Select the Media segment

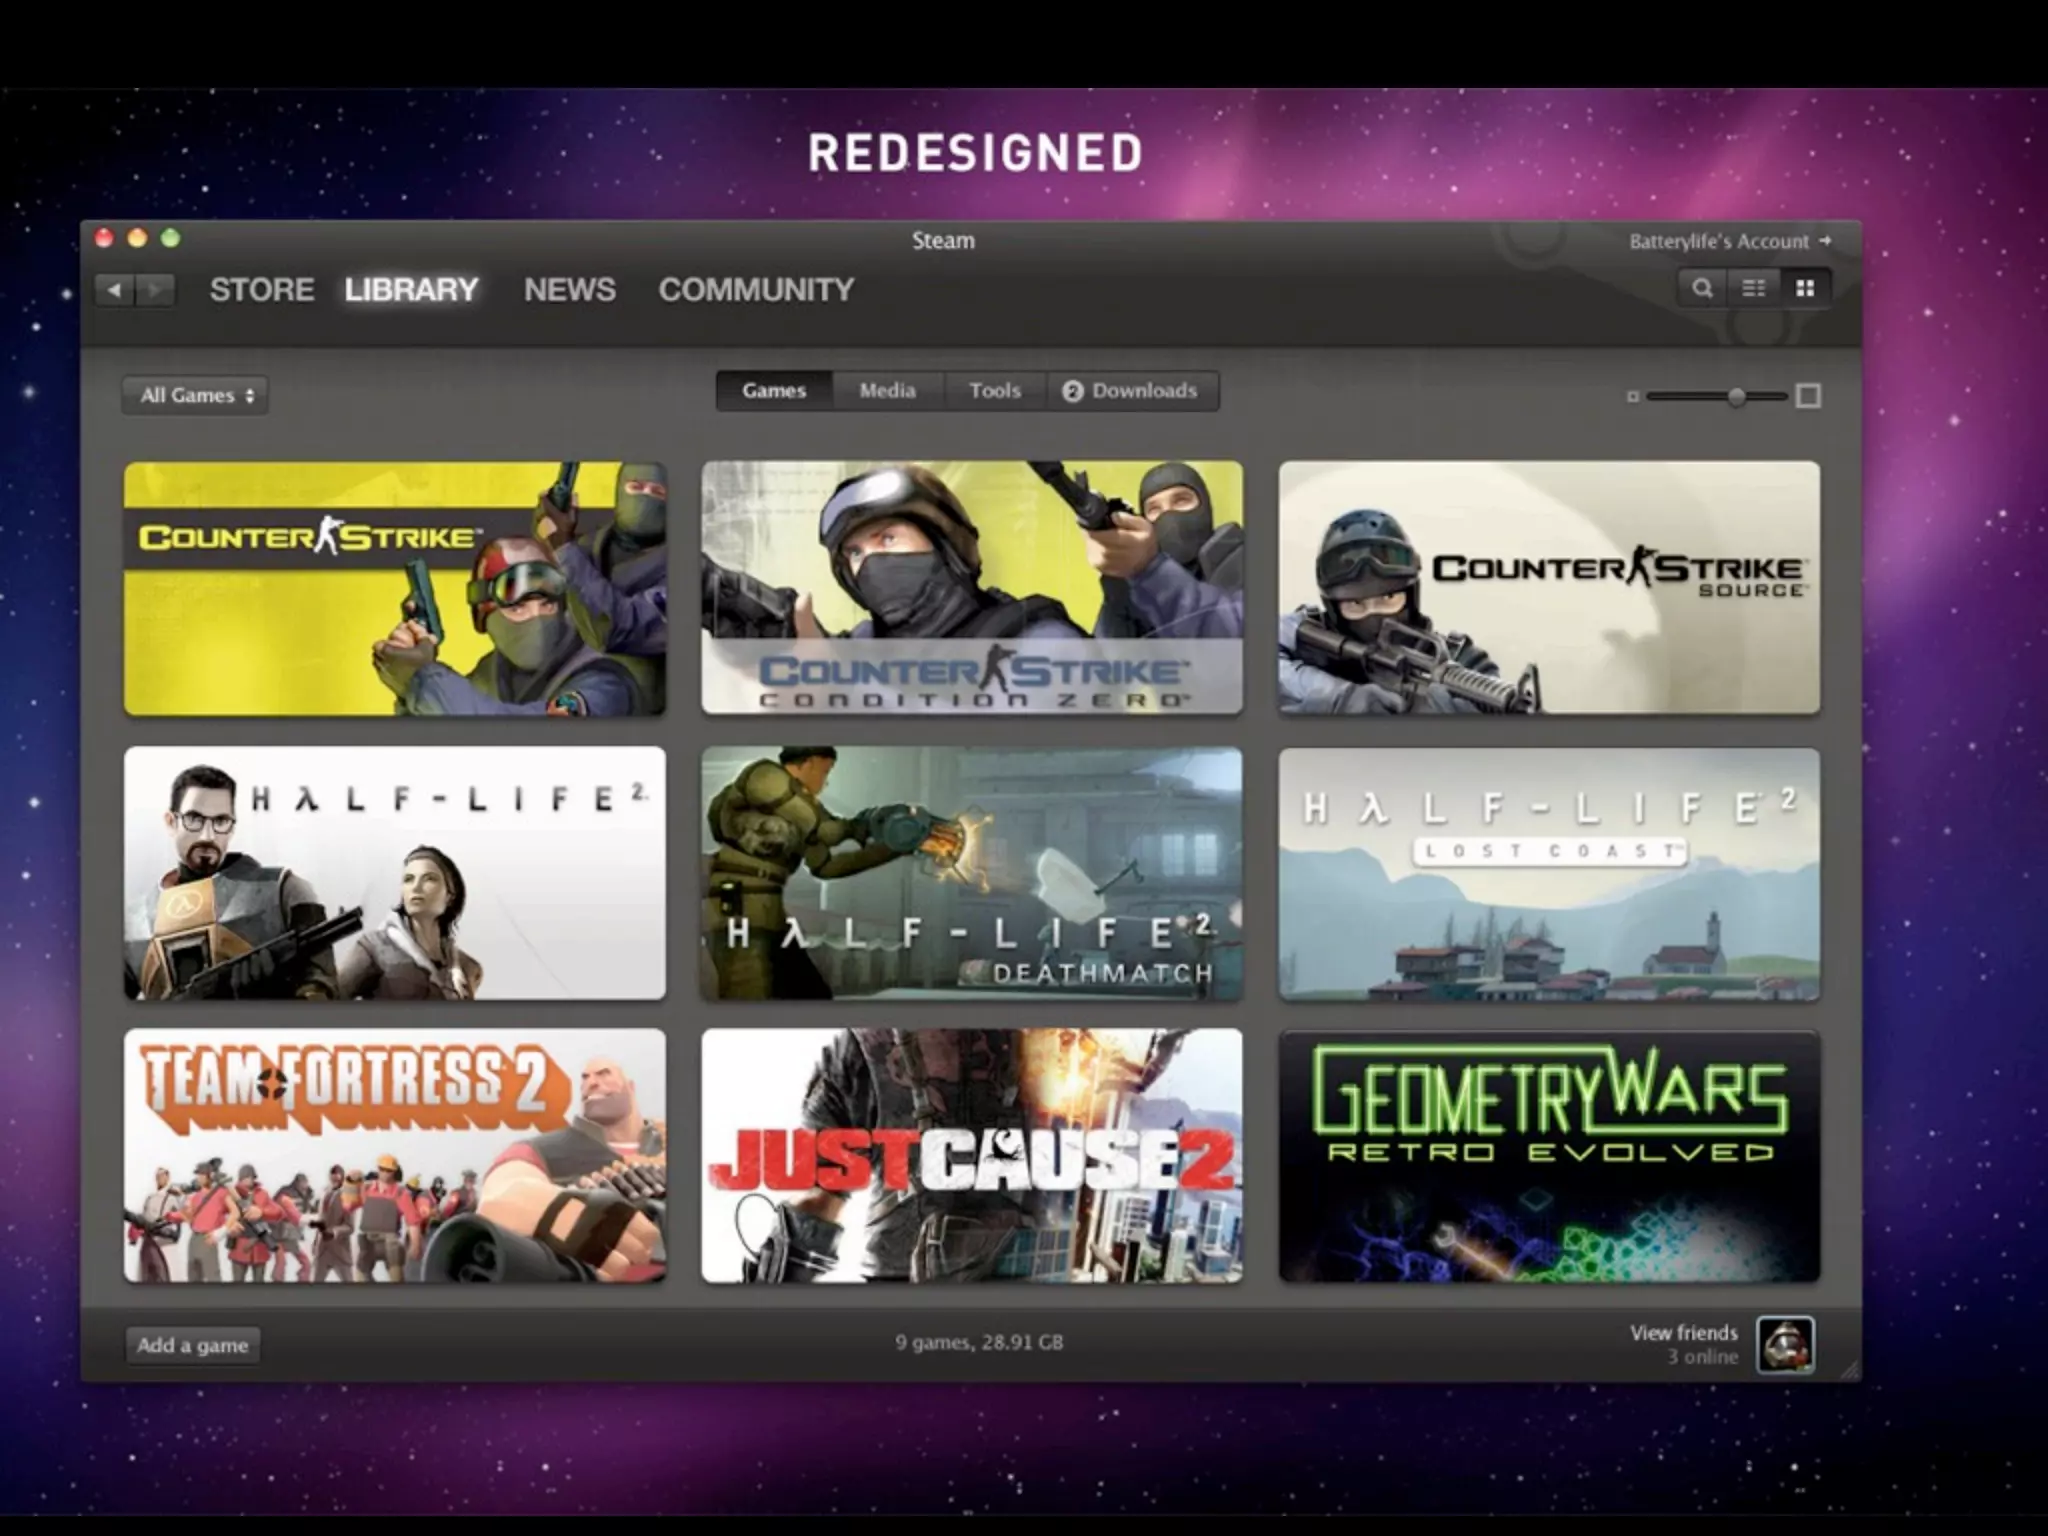[x=887, y=391]
